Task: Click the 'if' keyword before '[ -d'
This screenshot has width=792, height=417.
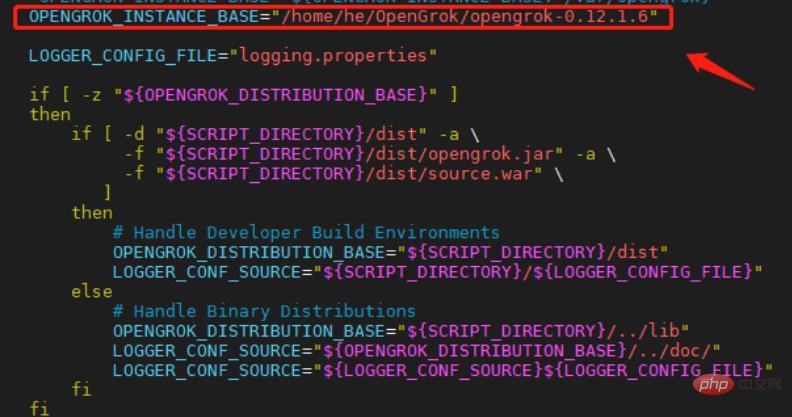Action: click(x=81, y=134)
